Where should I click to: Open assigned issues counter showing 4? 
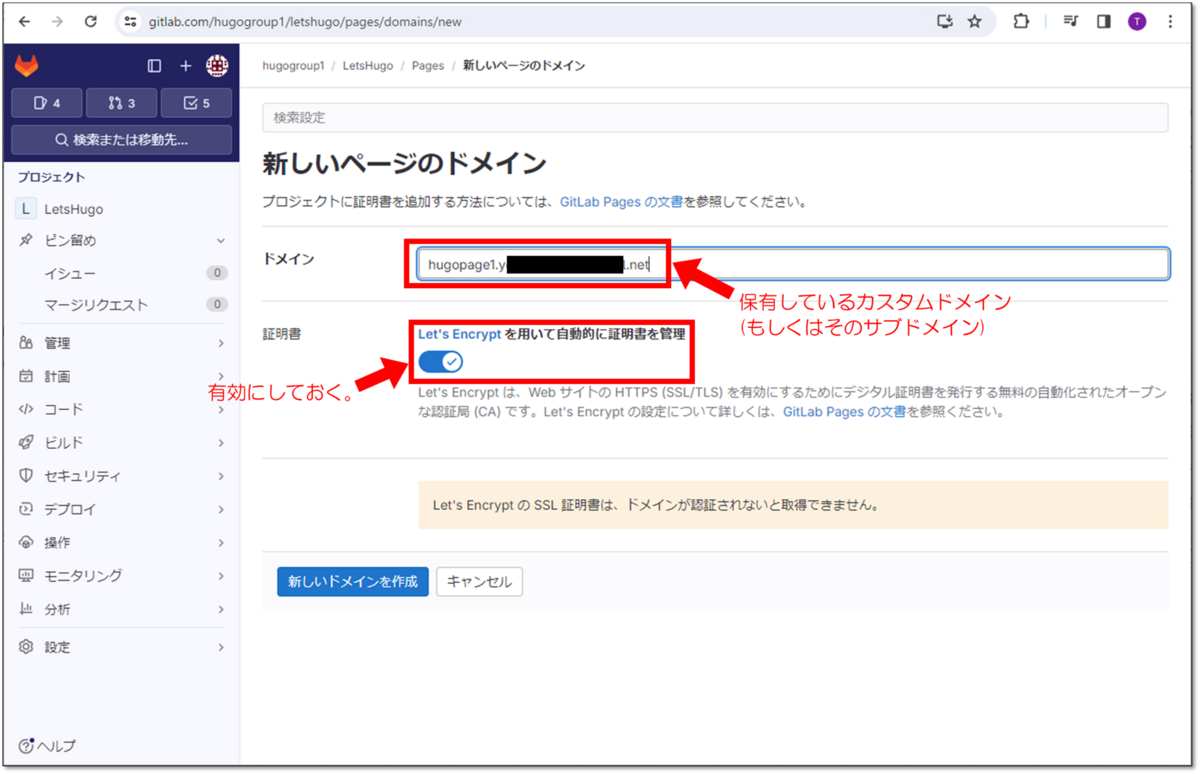tap(47, 103)
